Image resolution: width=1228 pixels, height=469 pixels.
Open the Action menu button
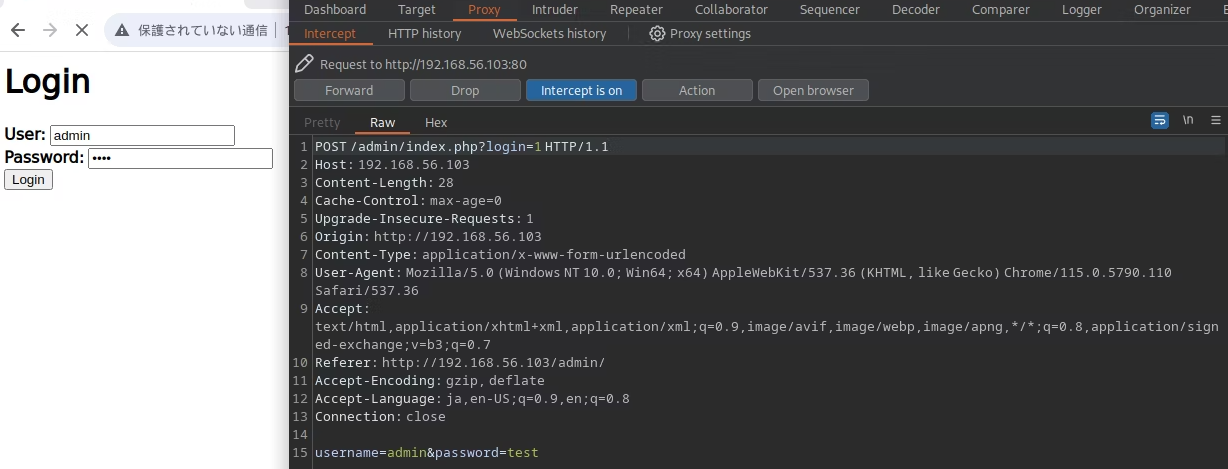tap(697, 90)
